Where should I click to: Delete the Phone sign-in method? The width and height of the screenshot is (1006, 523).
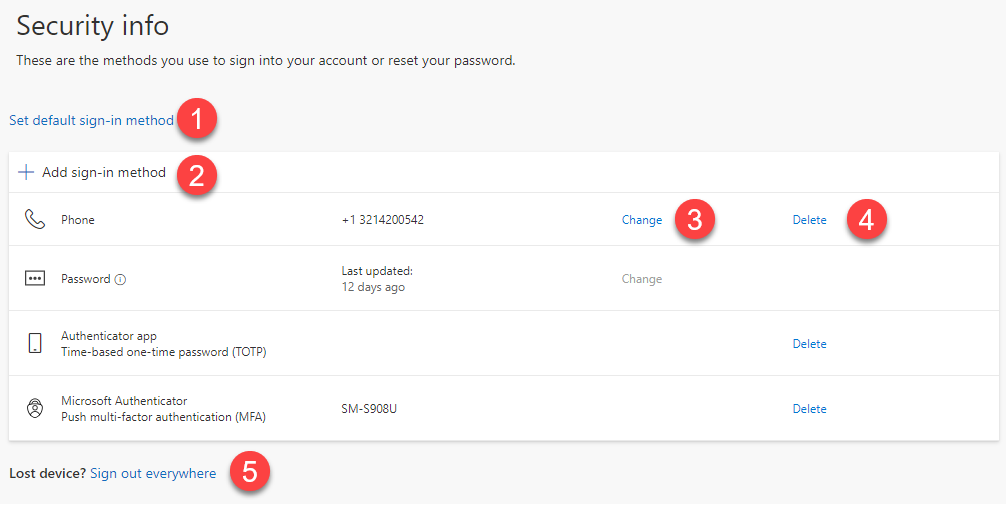[809, 220]
